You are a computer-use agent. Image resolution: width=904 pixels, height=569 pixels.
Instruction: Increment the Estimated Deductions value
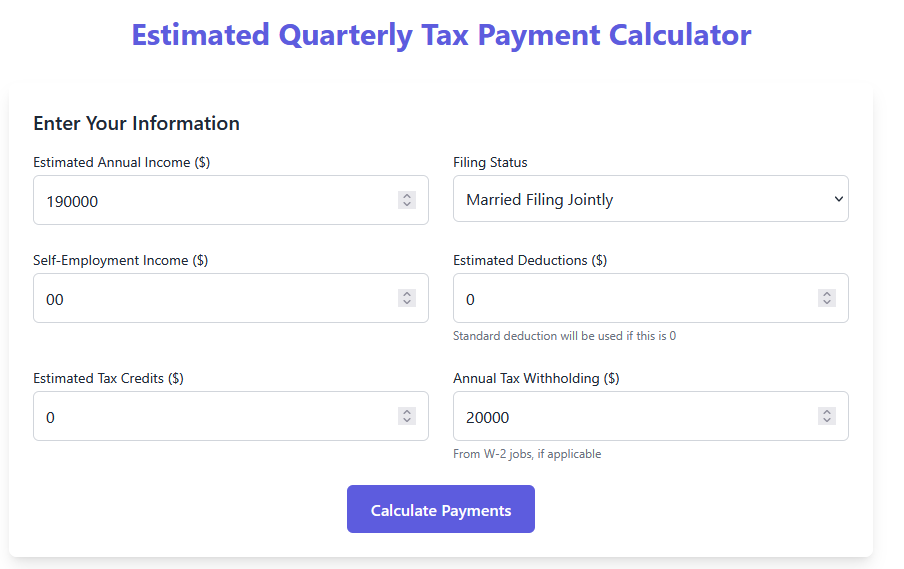pos(827,294)
